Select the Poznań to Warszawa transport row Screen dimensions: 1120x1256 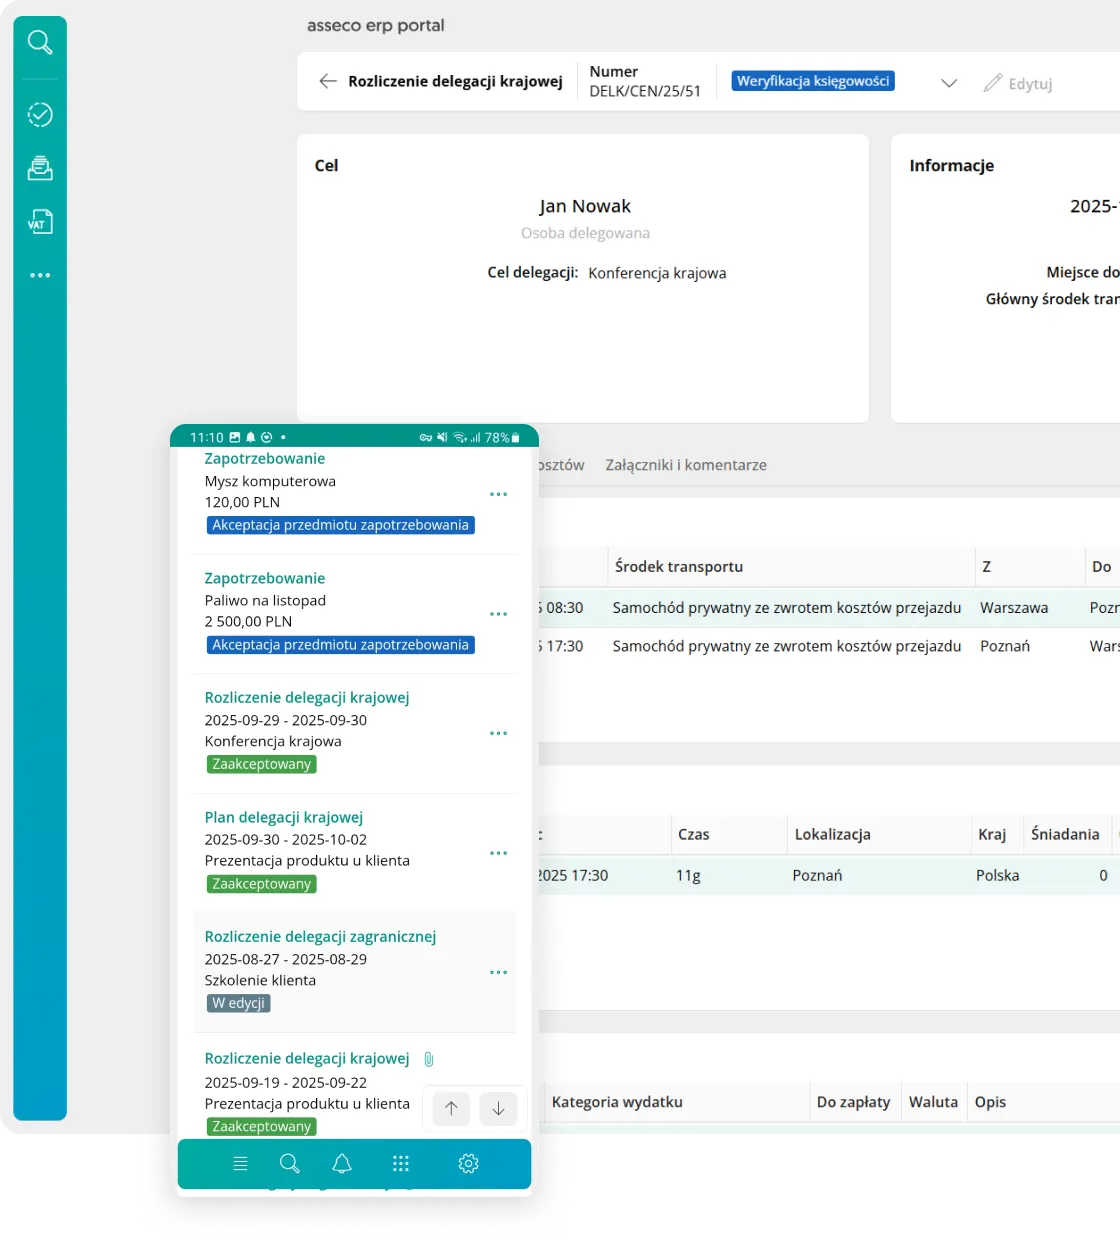coord(786,647)
